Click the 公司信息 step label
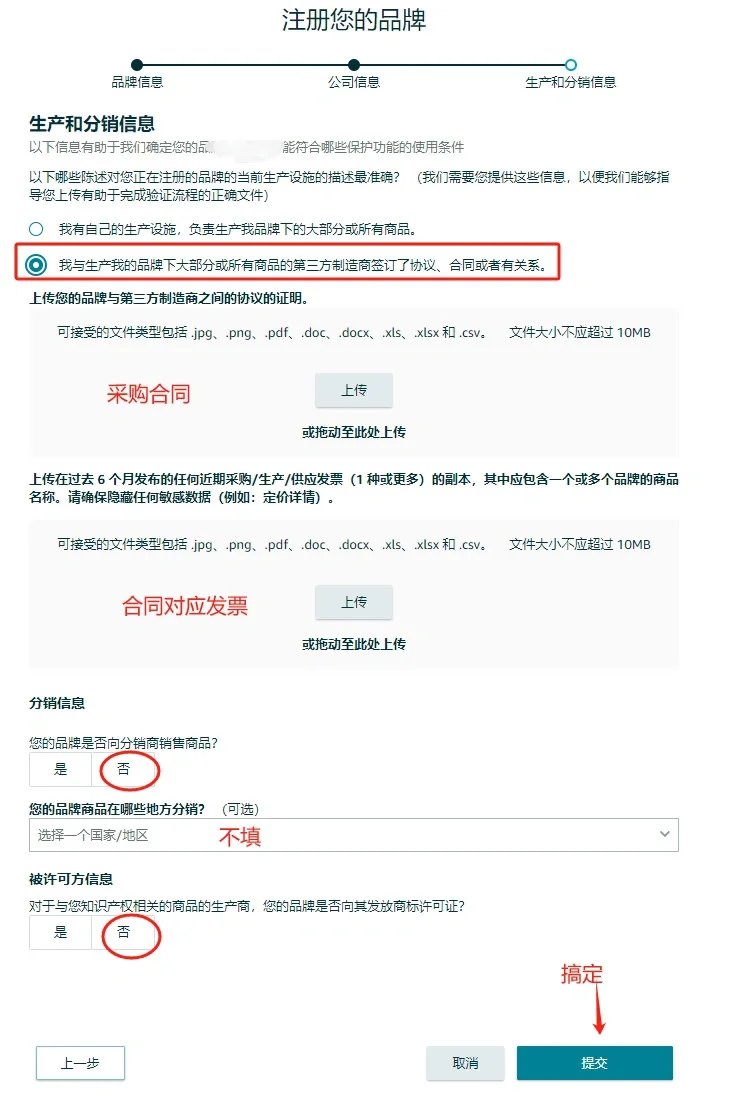Screen dimensions: 729x1101 353,82
